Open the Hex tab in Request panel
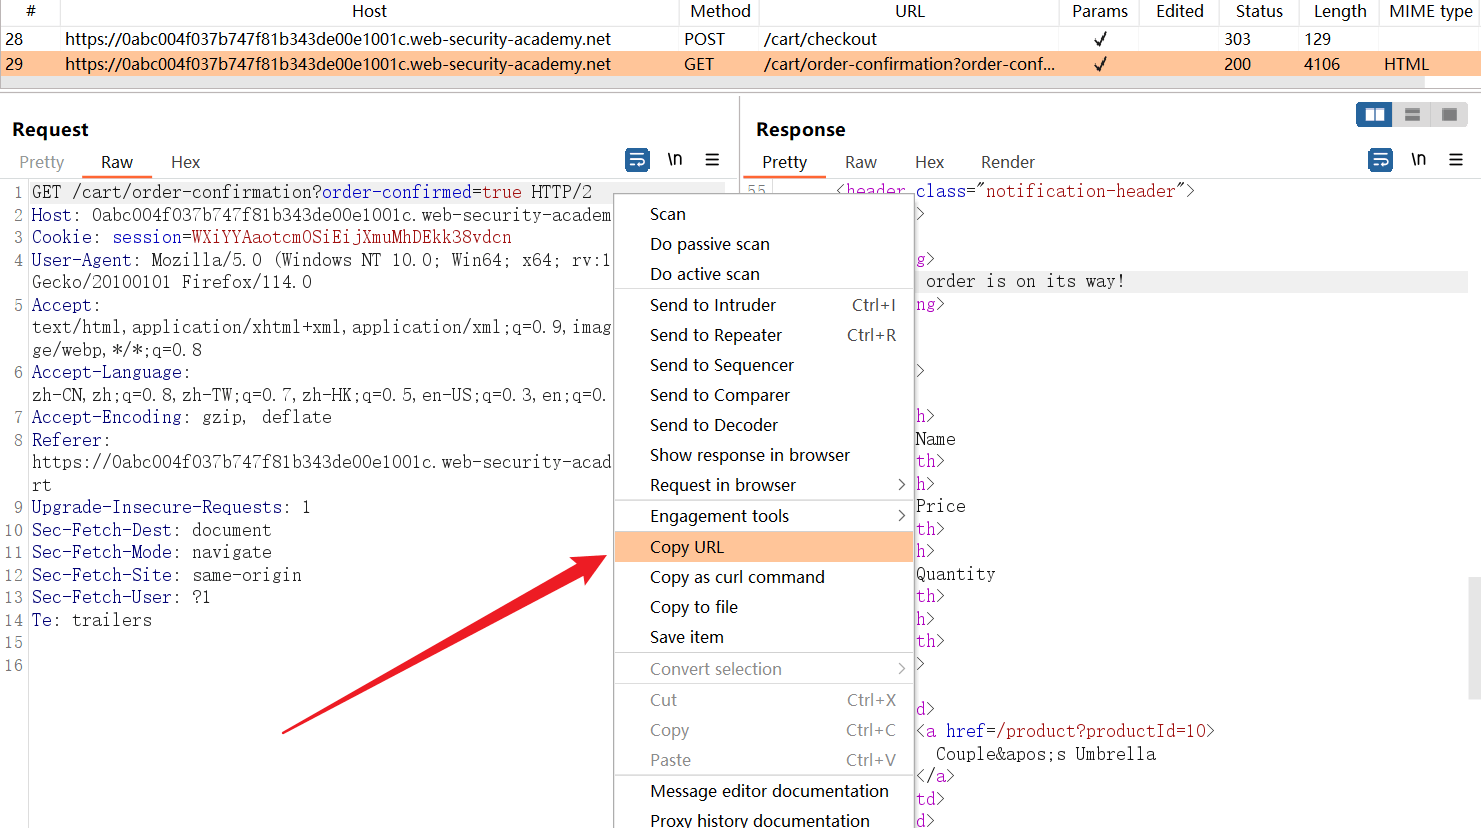This screenshot has width=1481, height=828. (x=185, y=162)
